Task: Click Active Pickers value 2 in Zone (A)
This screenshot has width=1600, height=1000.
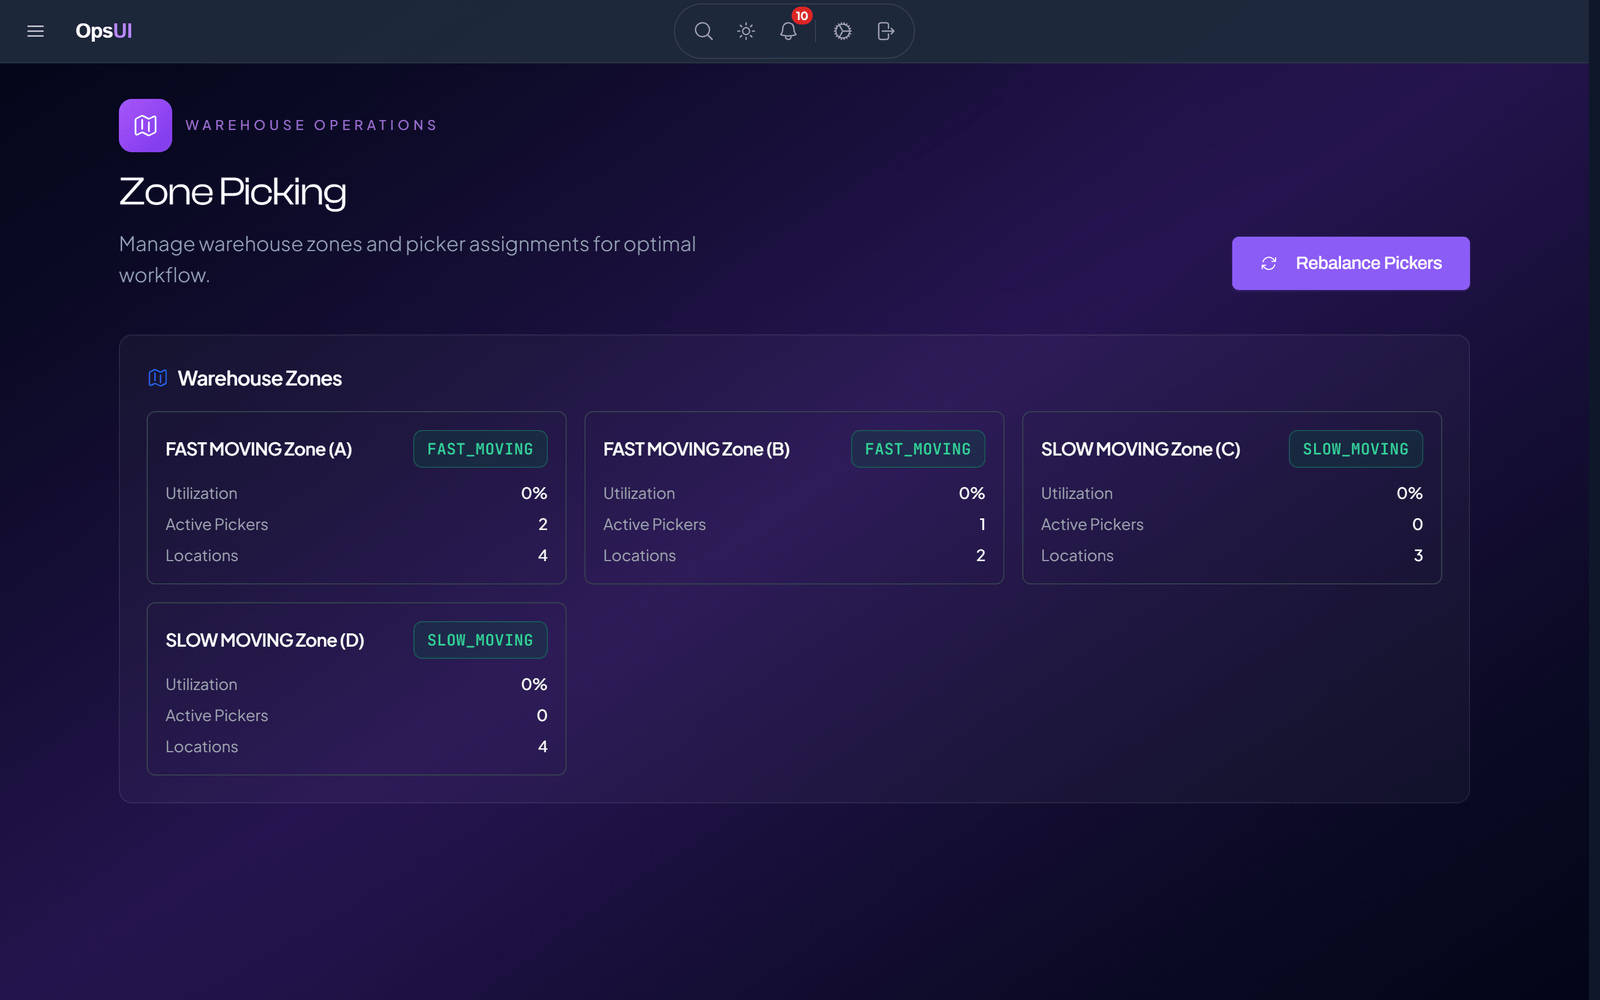Action: [x=543, y=524]
